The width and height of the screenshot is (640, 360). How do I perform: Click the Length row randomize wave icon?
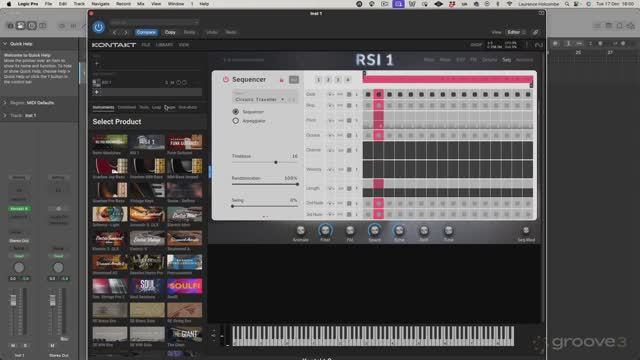(331, 189)
